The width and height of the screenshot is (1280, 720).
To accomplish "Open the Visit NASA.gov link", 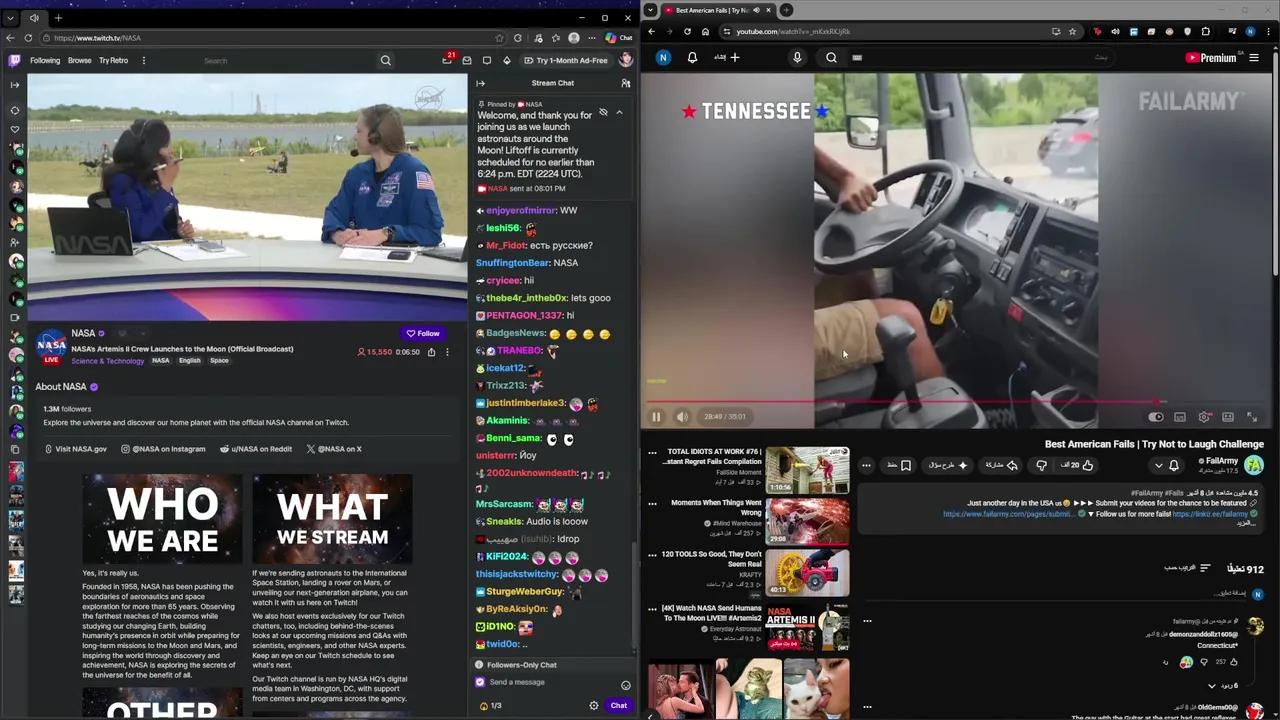I will 76,449.
